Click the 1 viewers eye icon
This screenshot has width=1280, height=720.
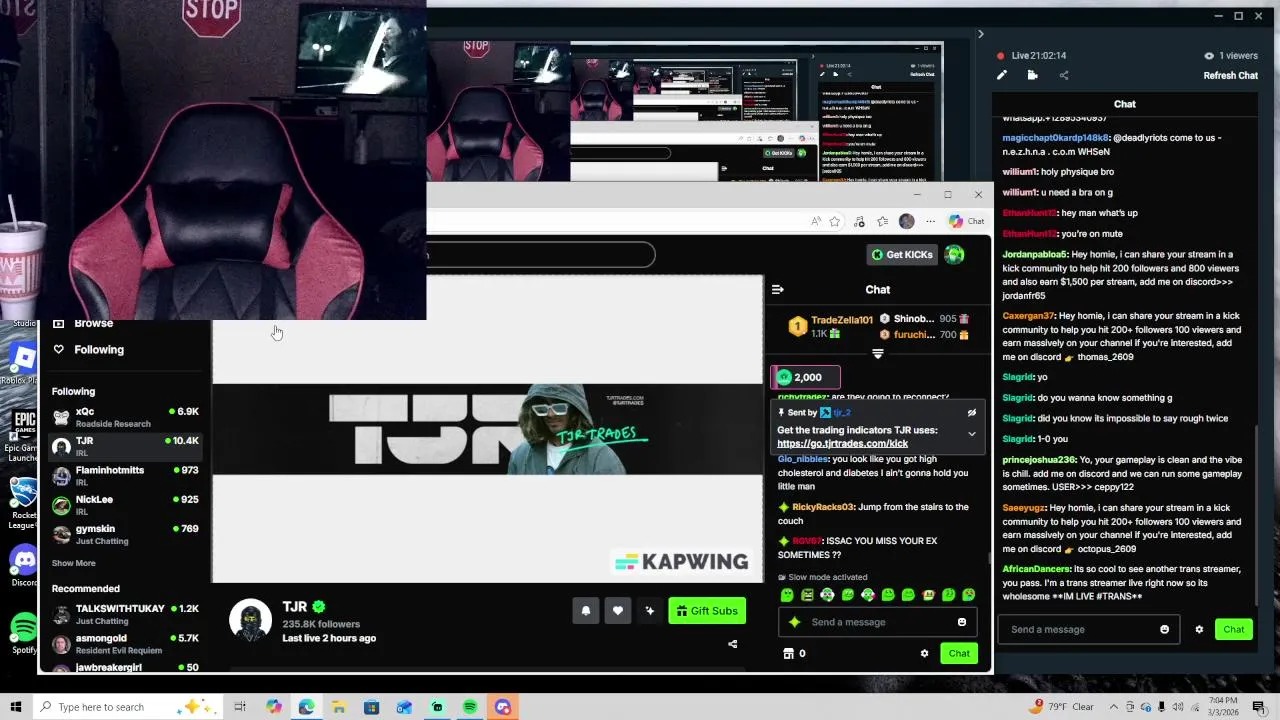(x=1209, y=56)
